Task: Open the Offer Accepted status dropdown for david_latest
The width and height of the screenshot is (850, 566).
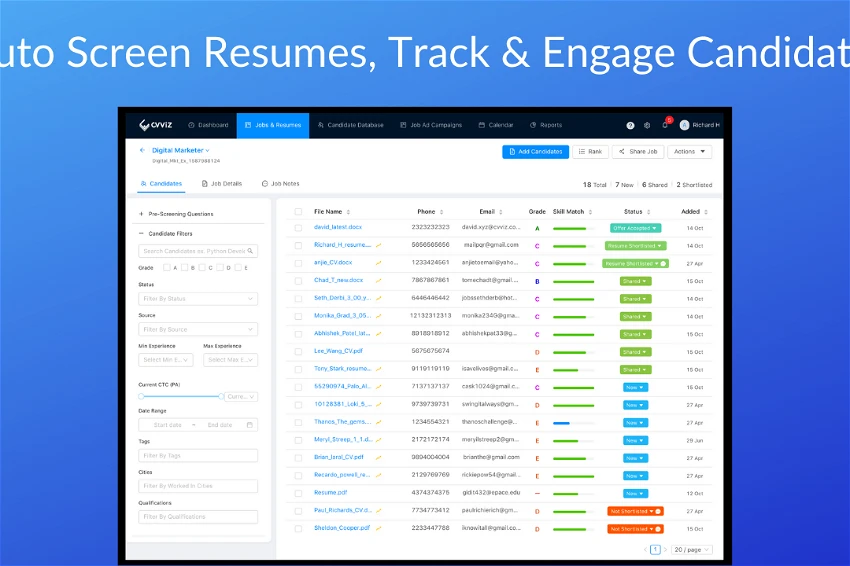Action: pos(635,228)
